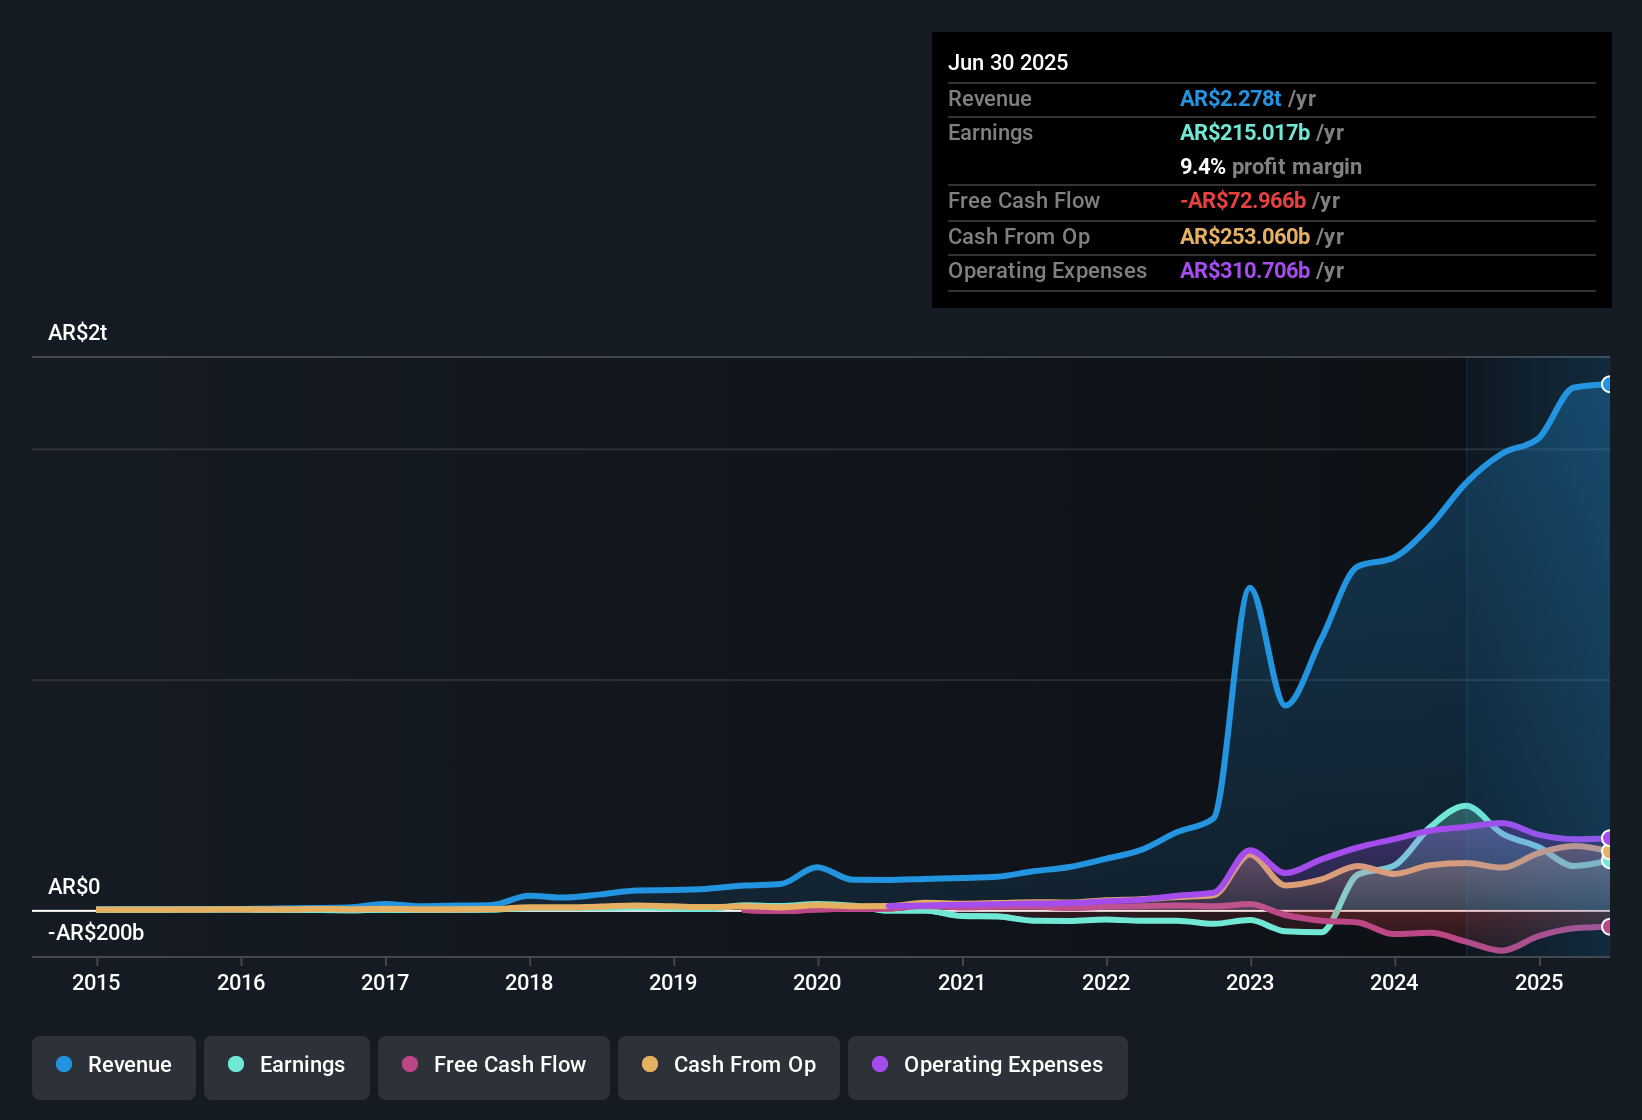
Task: Click the 2015 year label on timeline
Action: coord(96,982)
